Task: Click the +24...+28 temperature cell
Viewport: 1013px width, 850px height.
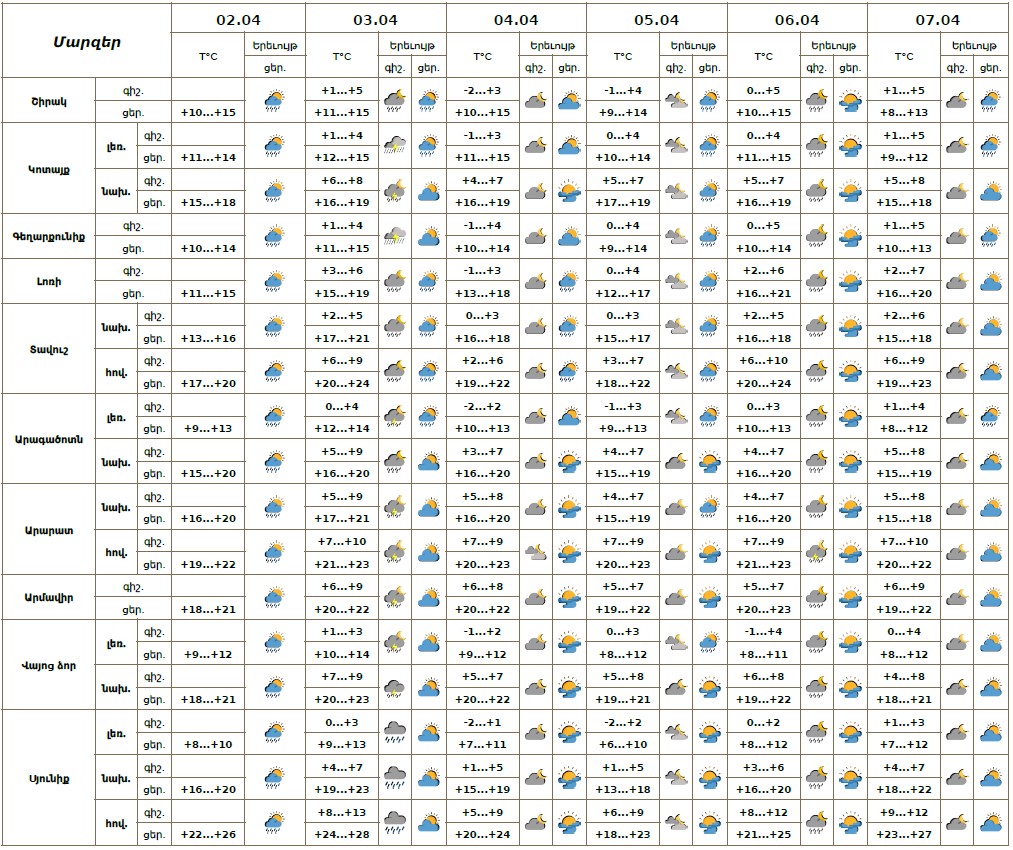Action: point(342,834)
